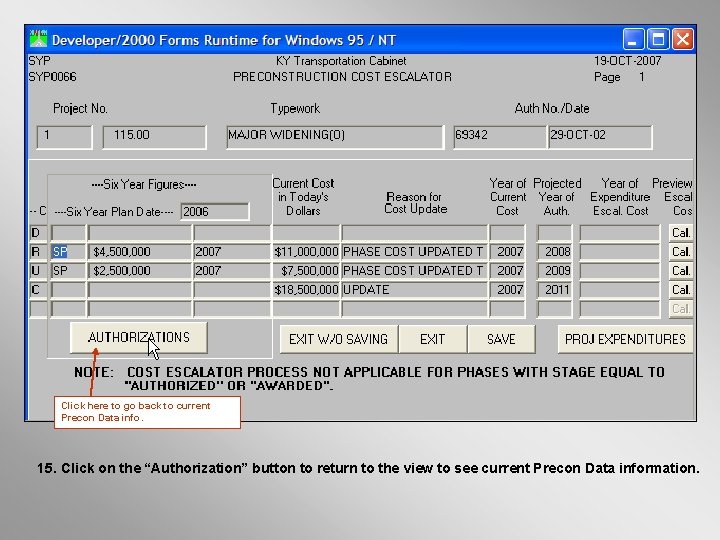Click current cost $11,000,000 field
Image resolution: width=720 pixels, height=540 pixels.
[306, 252]
